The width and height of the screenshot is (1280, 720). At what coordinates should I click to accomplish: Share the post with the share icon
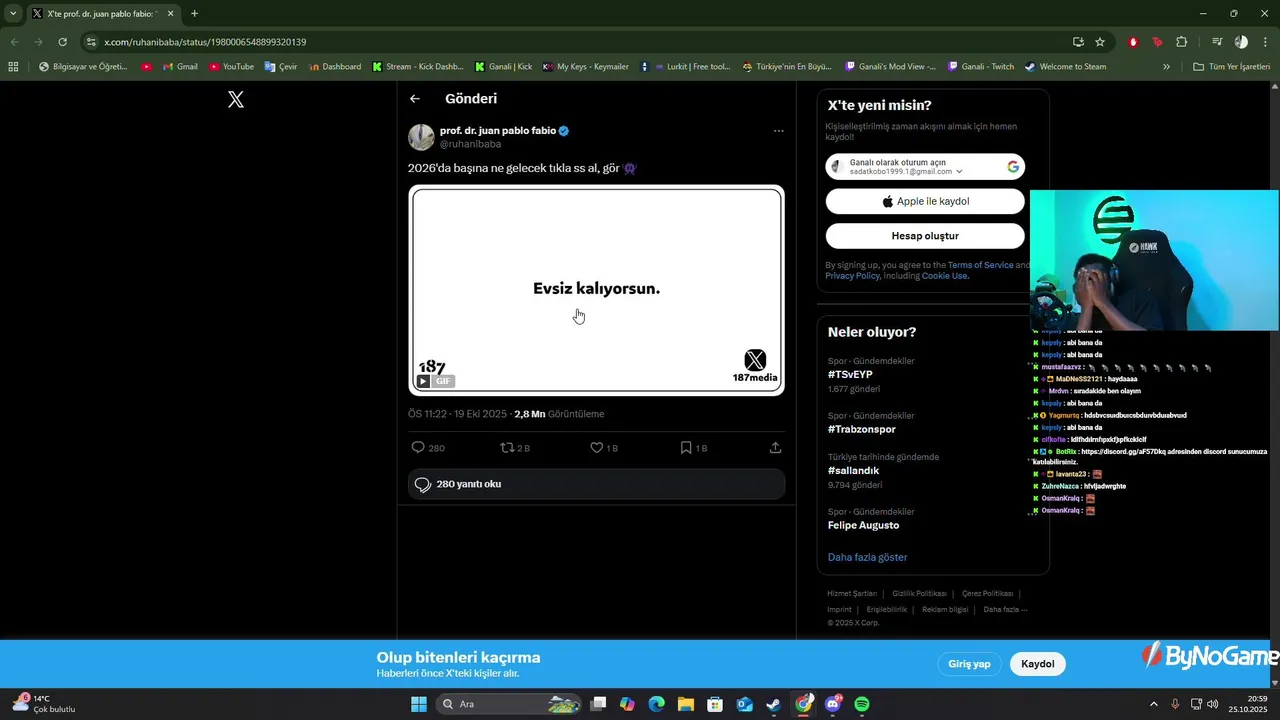775,448
